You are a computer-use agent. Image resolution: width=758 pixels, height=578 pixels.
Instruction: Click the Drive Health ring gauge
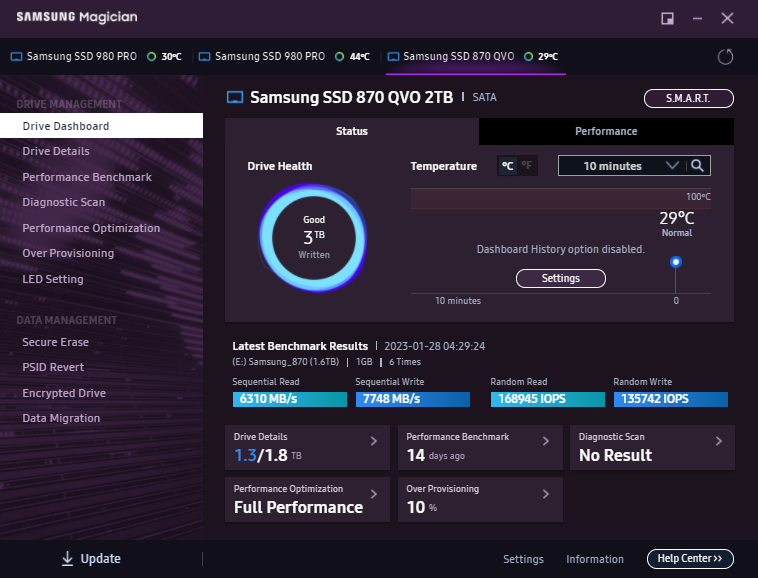point(313,238)
